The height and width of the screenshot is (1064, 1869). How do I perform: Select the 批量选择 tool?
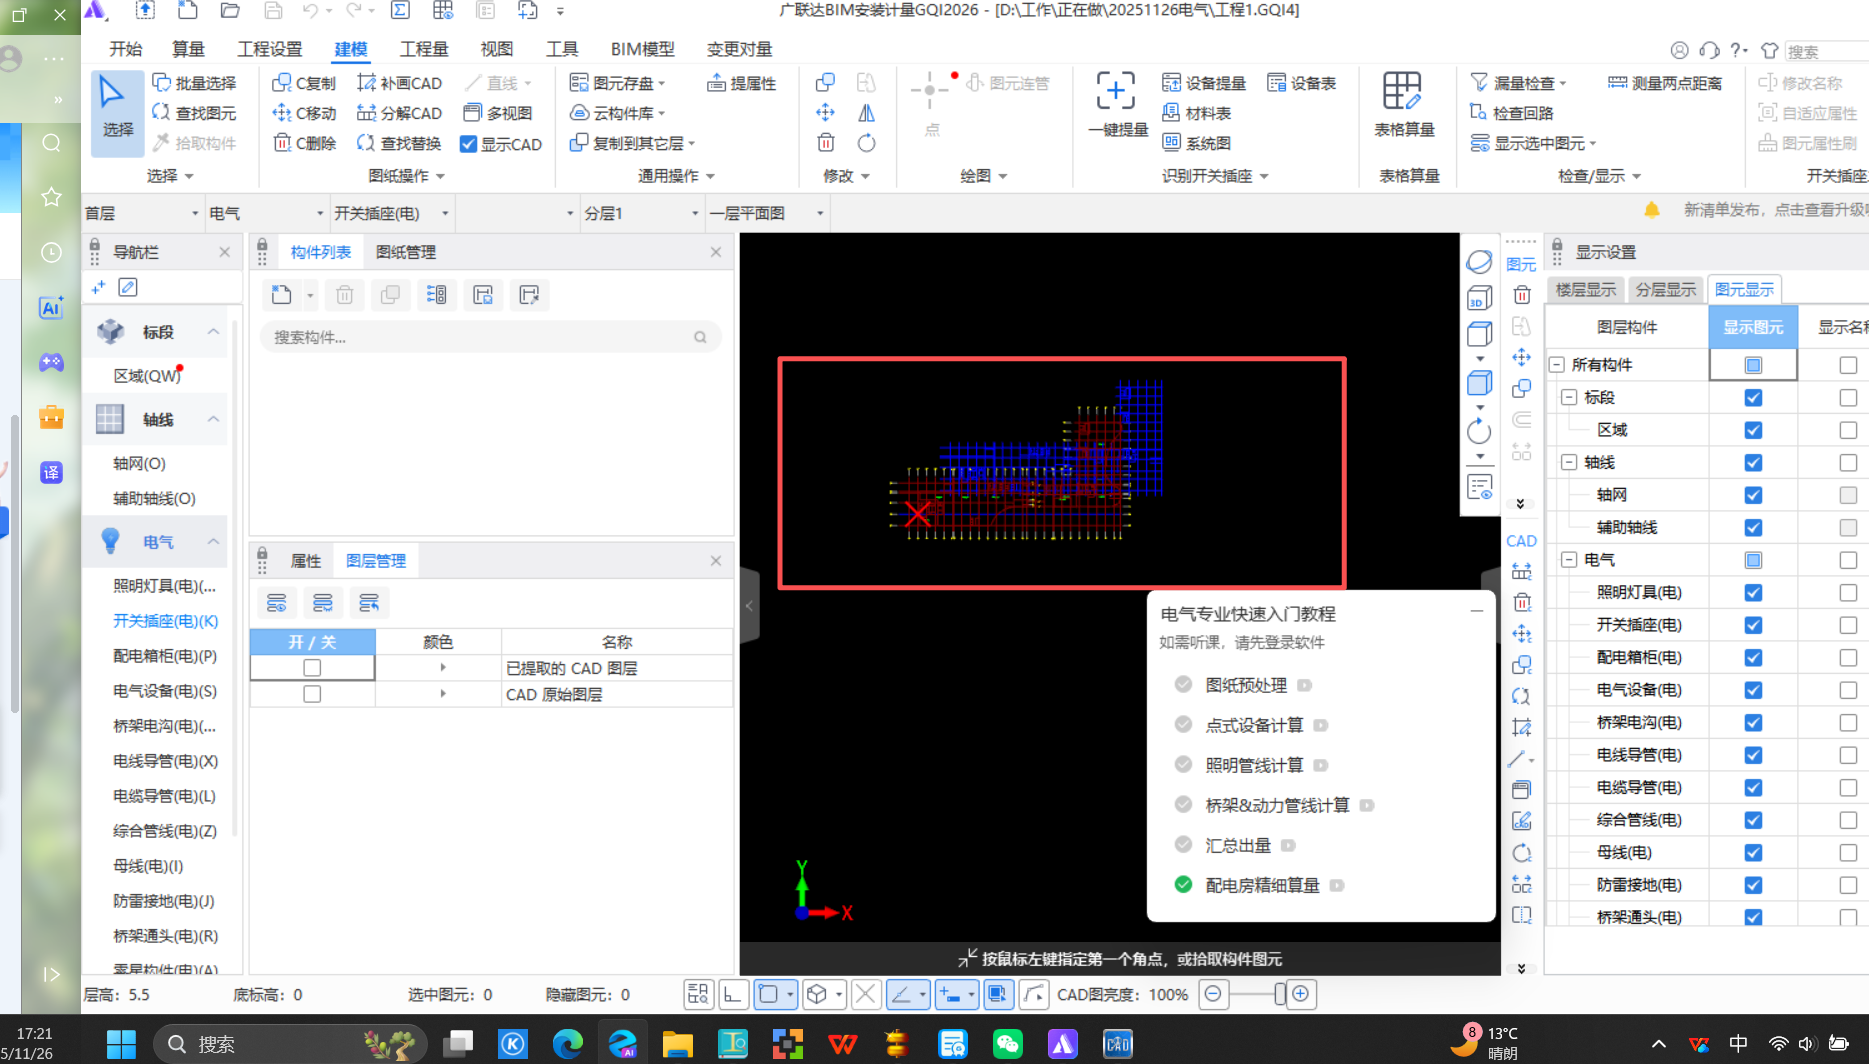196,82
